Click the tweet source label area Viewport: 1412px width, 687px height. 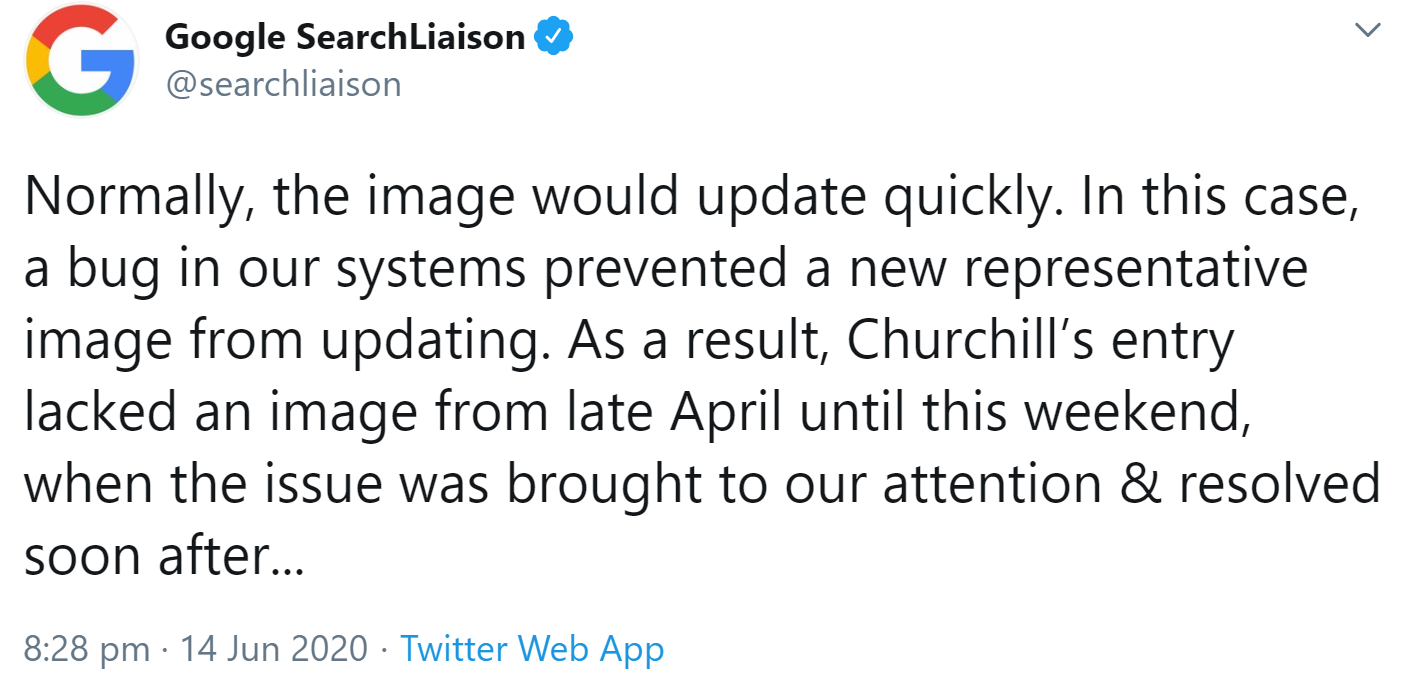(532, 649)
